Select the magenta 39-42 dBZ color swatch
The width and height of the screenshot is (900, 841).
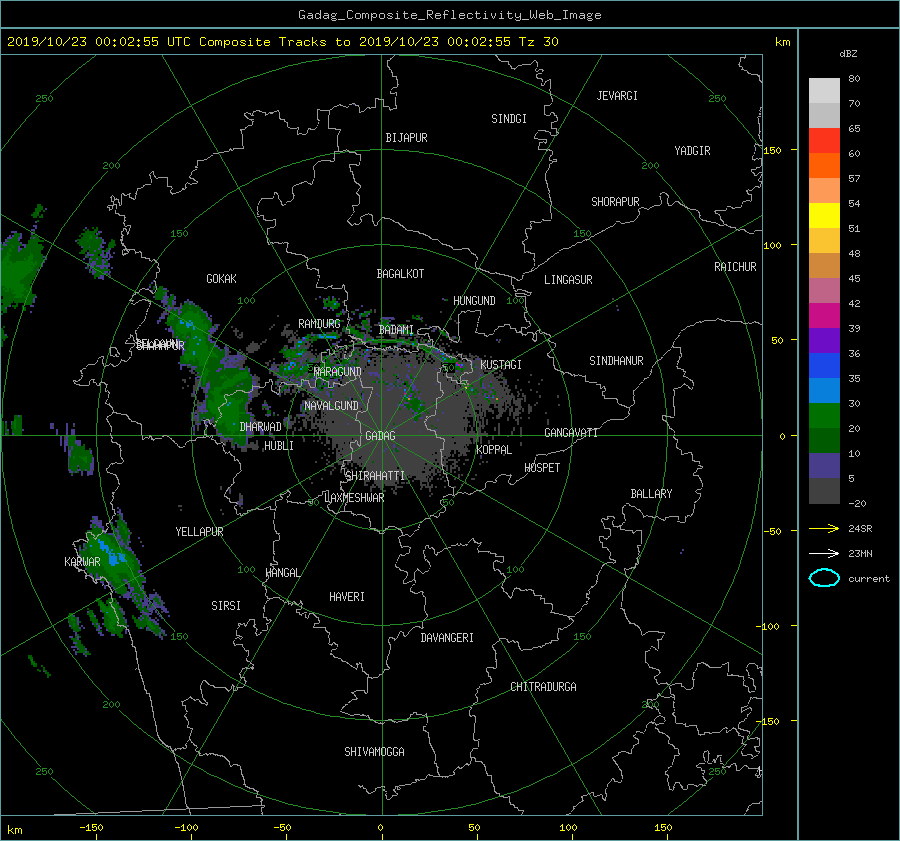824,316
